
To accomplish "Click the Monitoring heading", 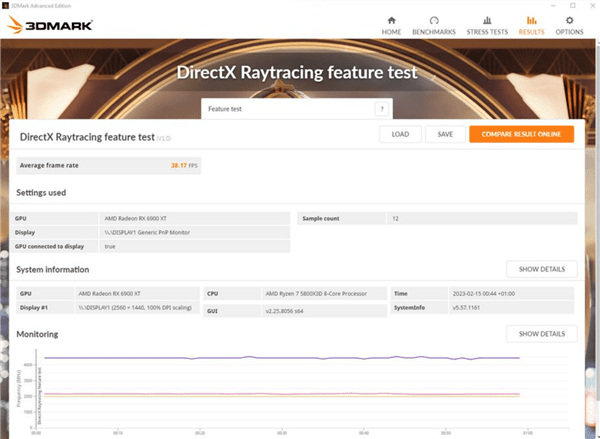I will tap(37, 334).
